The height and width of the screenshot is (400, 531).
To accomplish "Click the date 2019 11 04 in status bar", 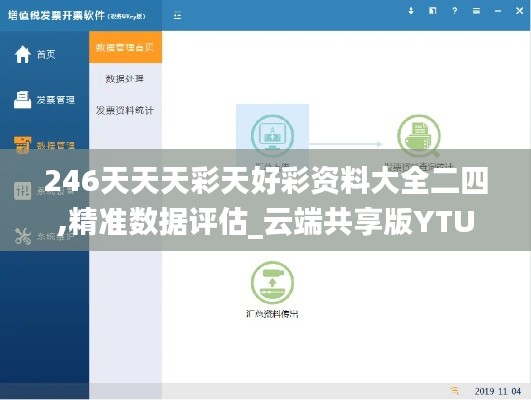I will pos(497,391).
